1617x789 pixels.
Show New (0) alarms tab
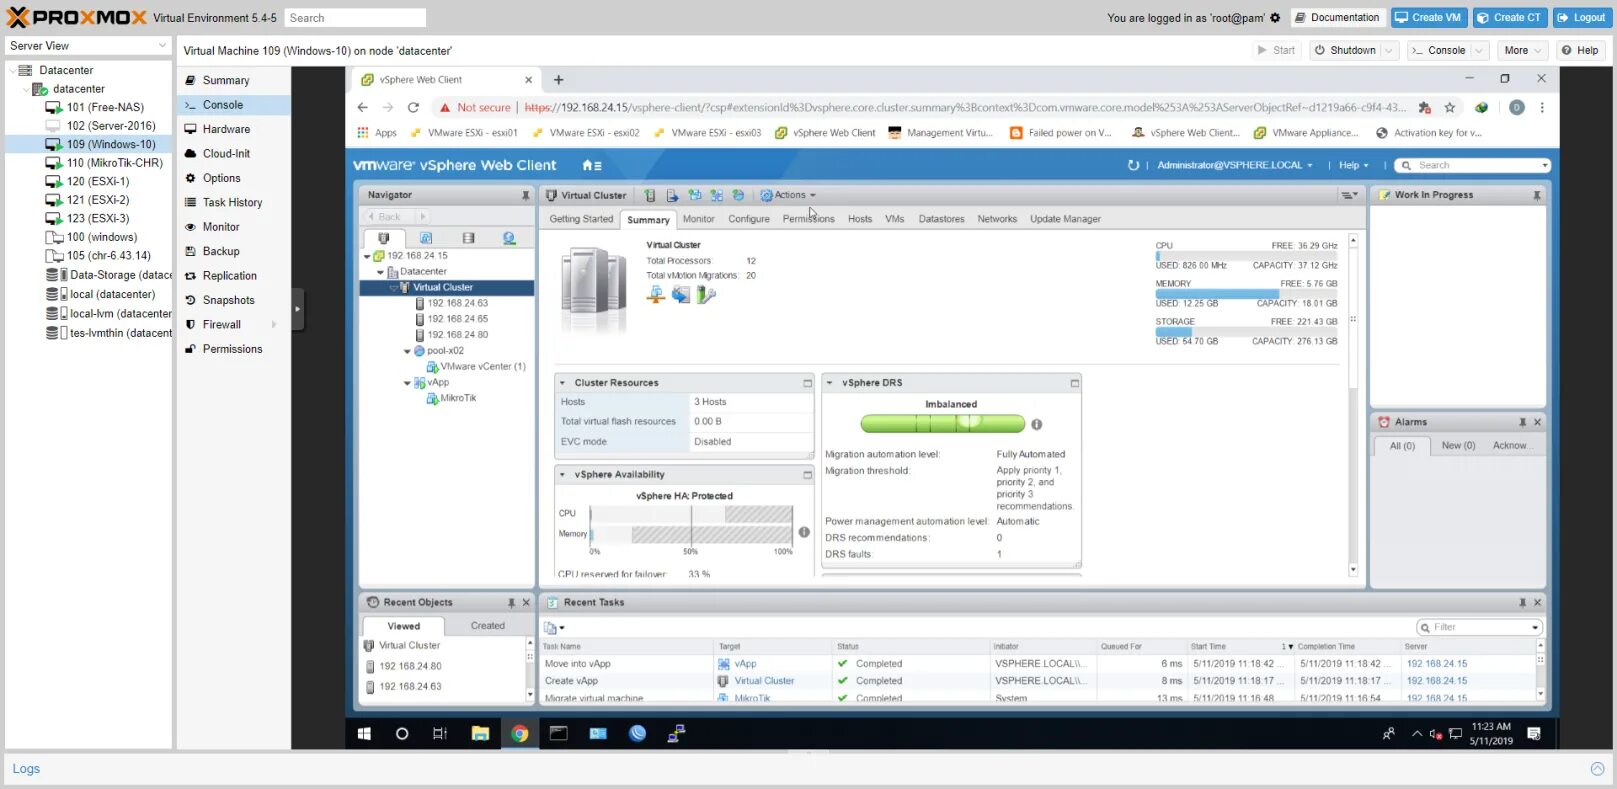(1458, 446)
